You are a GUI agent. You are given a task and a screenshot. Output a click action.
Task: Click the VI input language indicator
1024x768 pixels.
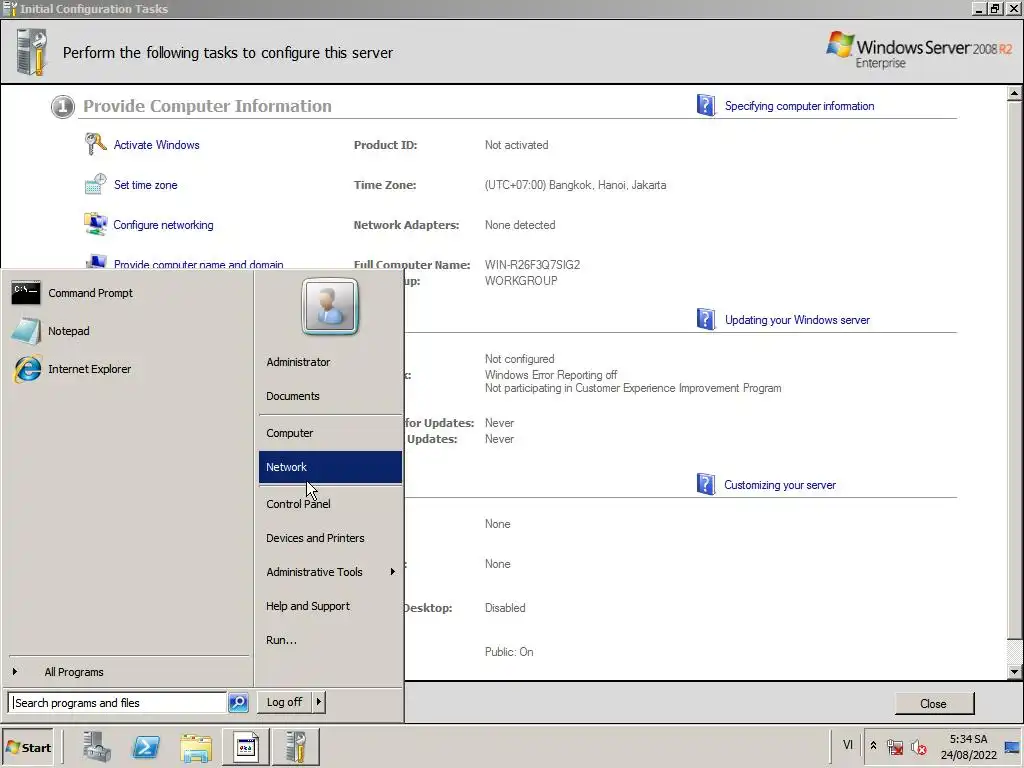[848, 745]
